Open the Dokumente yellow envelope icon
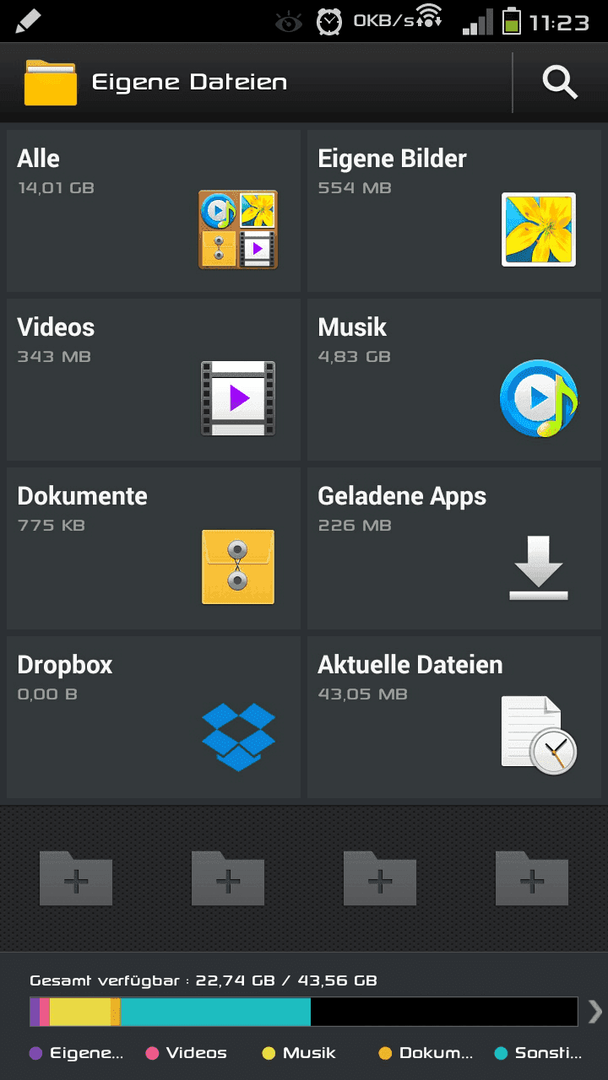Viewport: 608px width, 1080px height. click(x=238, y=567)
